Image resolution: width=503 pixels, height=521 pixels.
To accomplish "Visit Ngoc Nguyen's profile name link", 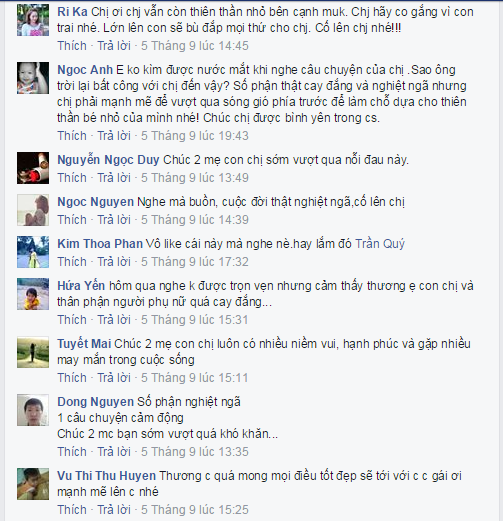I will pyautogui.click(x=95, y=202).
